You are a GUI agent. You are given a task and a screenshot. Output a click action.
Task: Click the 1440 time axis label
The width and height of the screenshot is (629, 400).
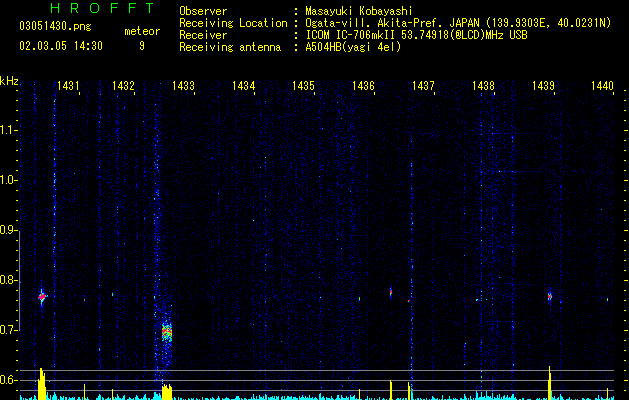click(603, 85)
